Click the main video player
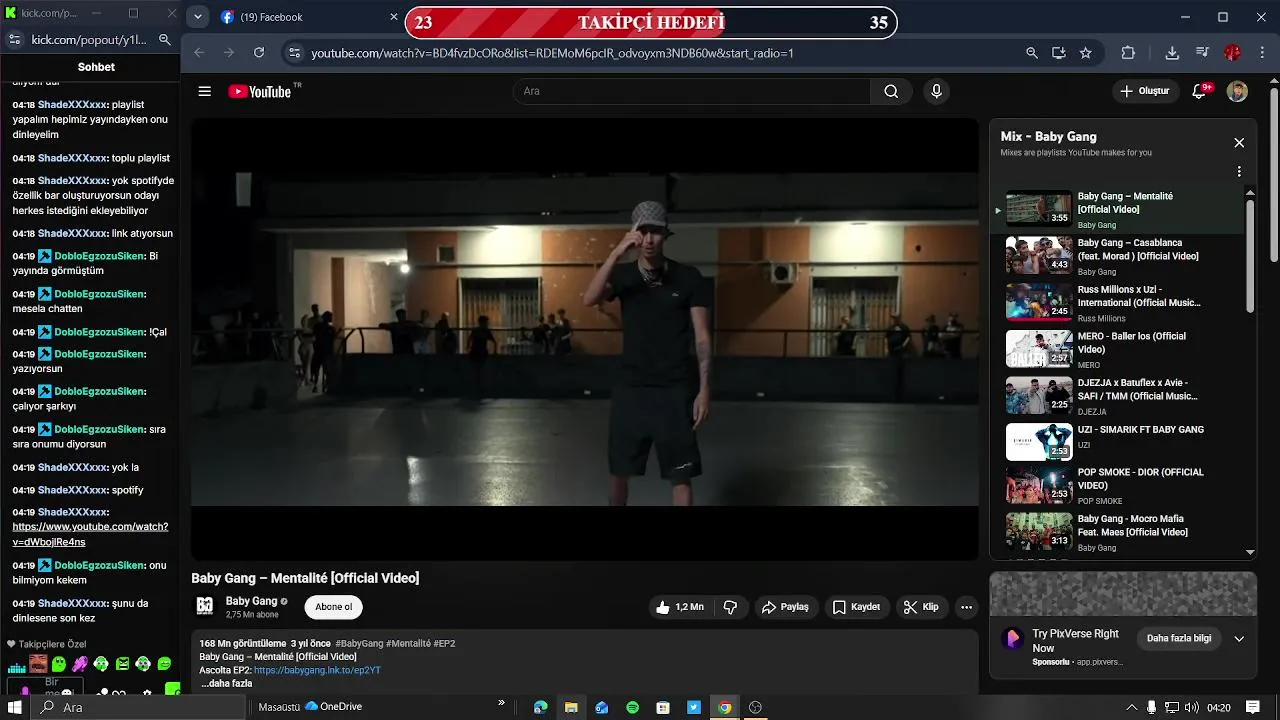Viewport: 1280px width, 720px height. point(585,339)
